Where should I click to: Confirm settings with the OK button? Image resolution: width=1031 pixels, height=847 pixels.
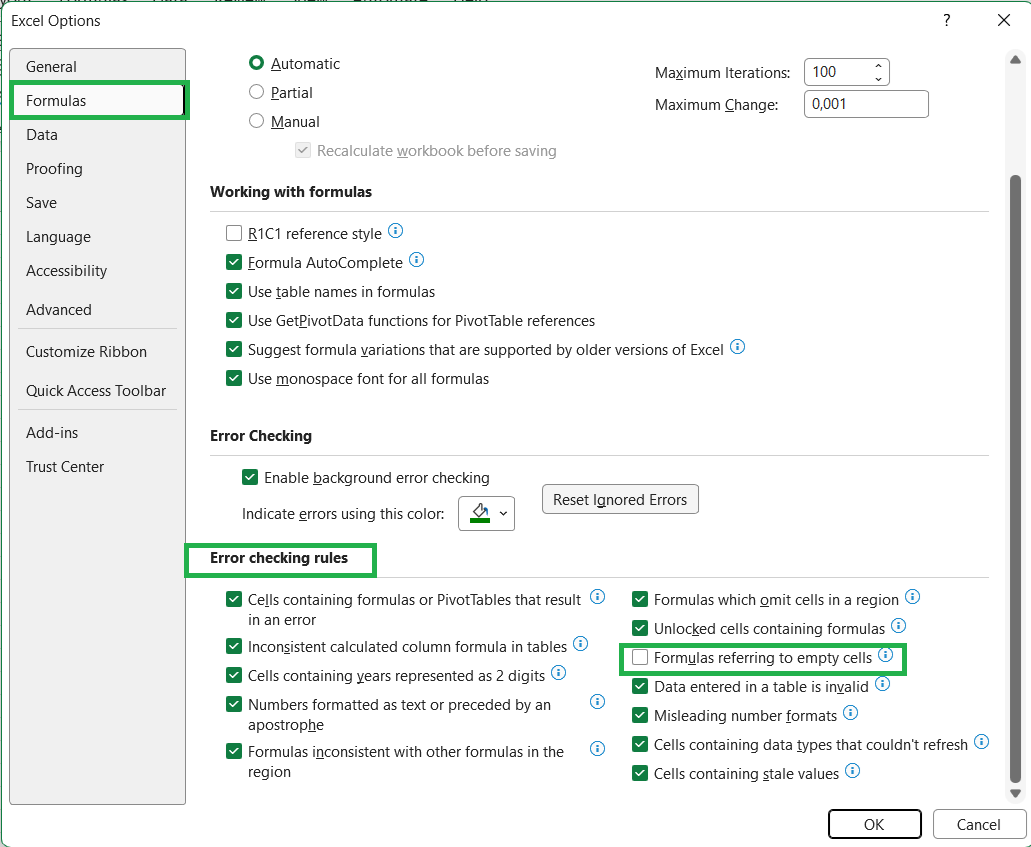(875, 825)
